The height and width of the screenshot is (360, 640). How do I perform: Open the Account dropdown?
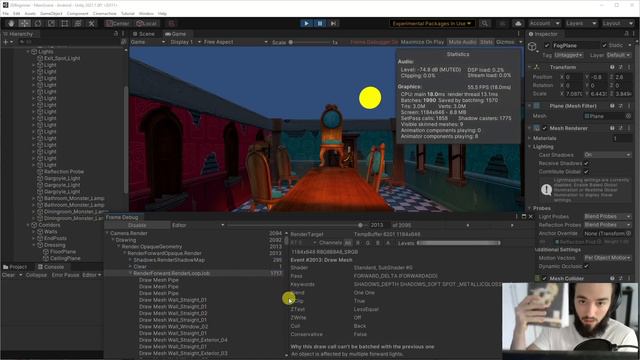tap(544, 24)
